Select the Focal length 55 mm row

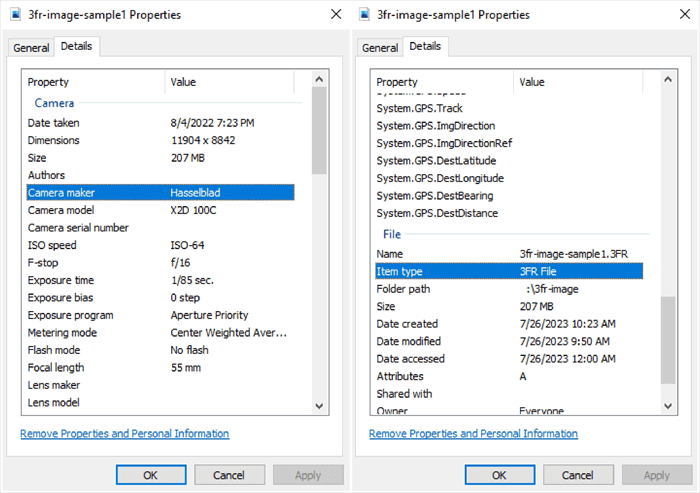[x=160, y=367]
